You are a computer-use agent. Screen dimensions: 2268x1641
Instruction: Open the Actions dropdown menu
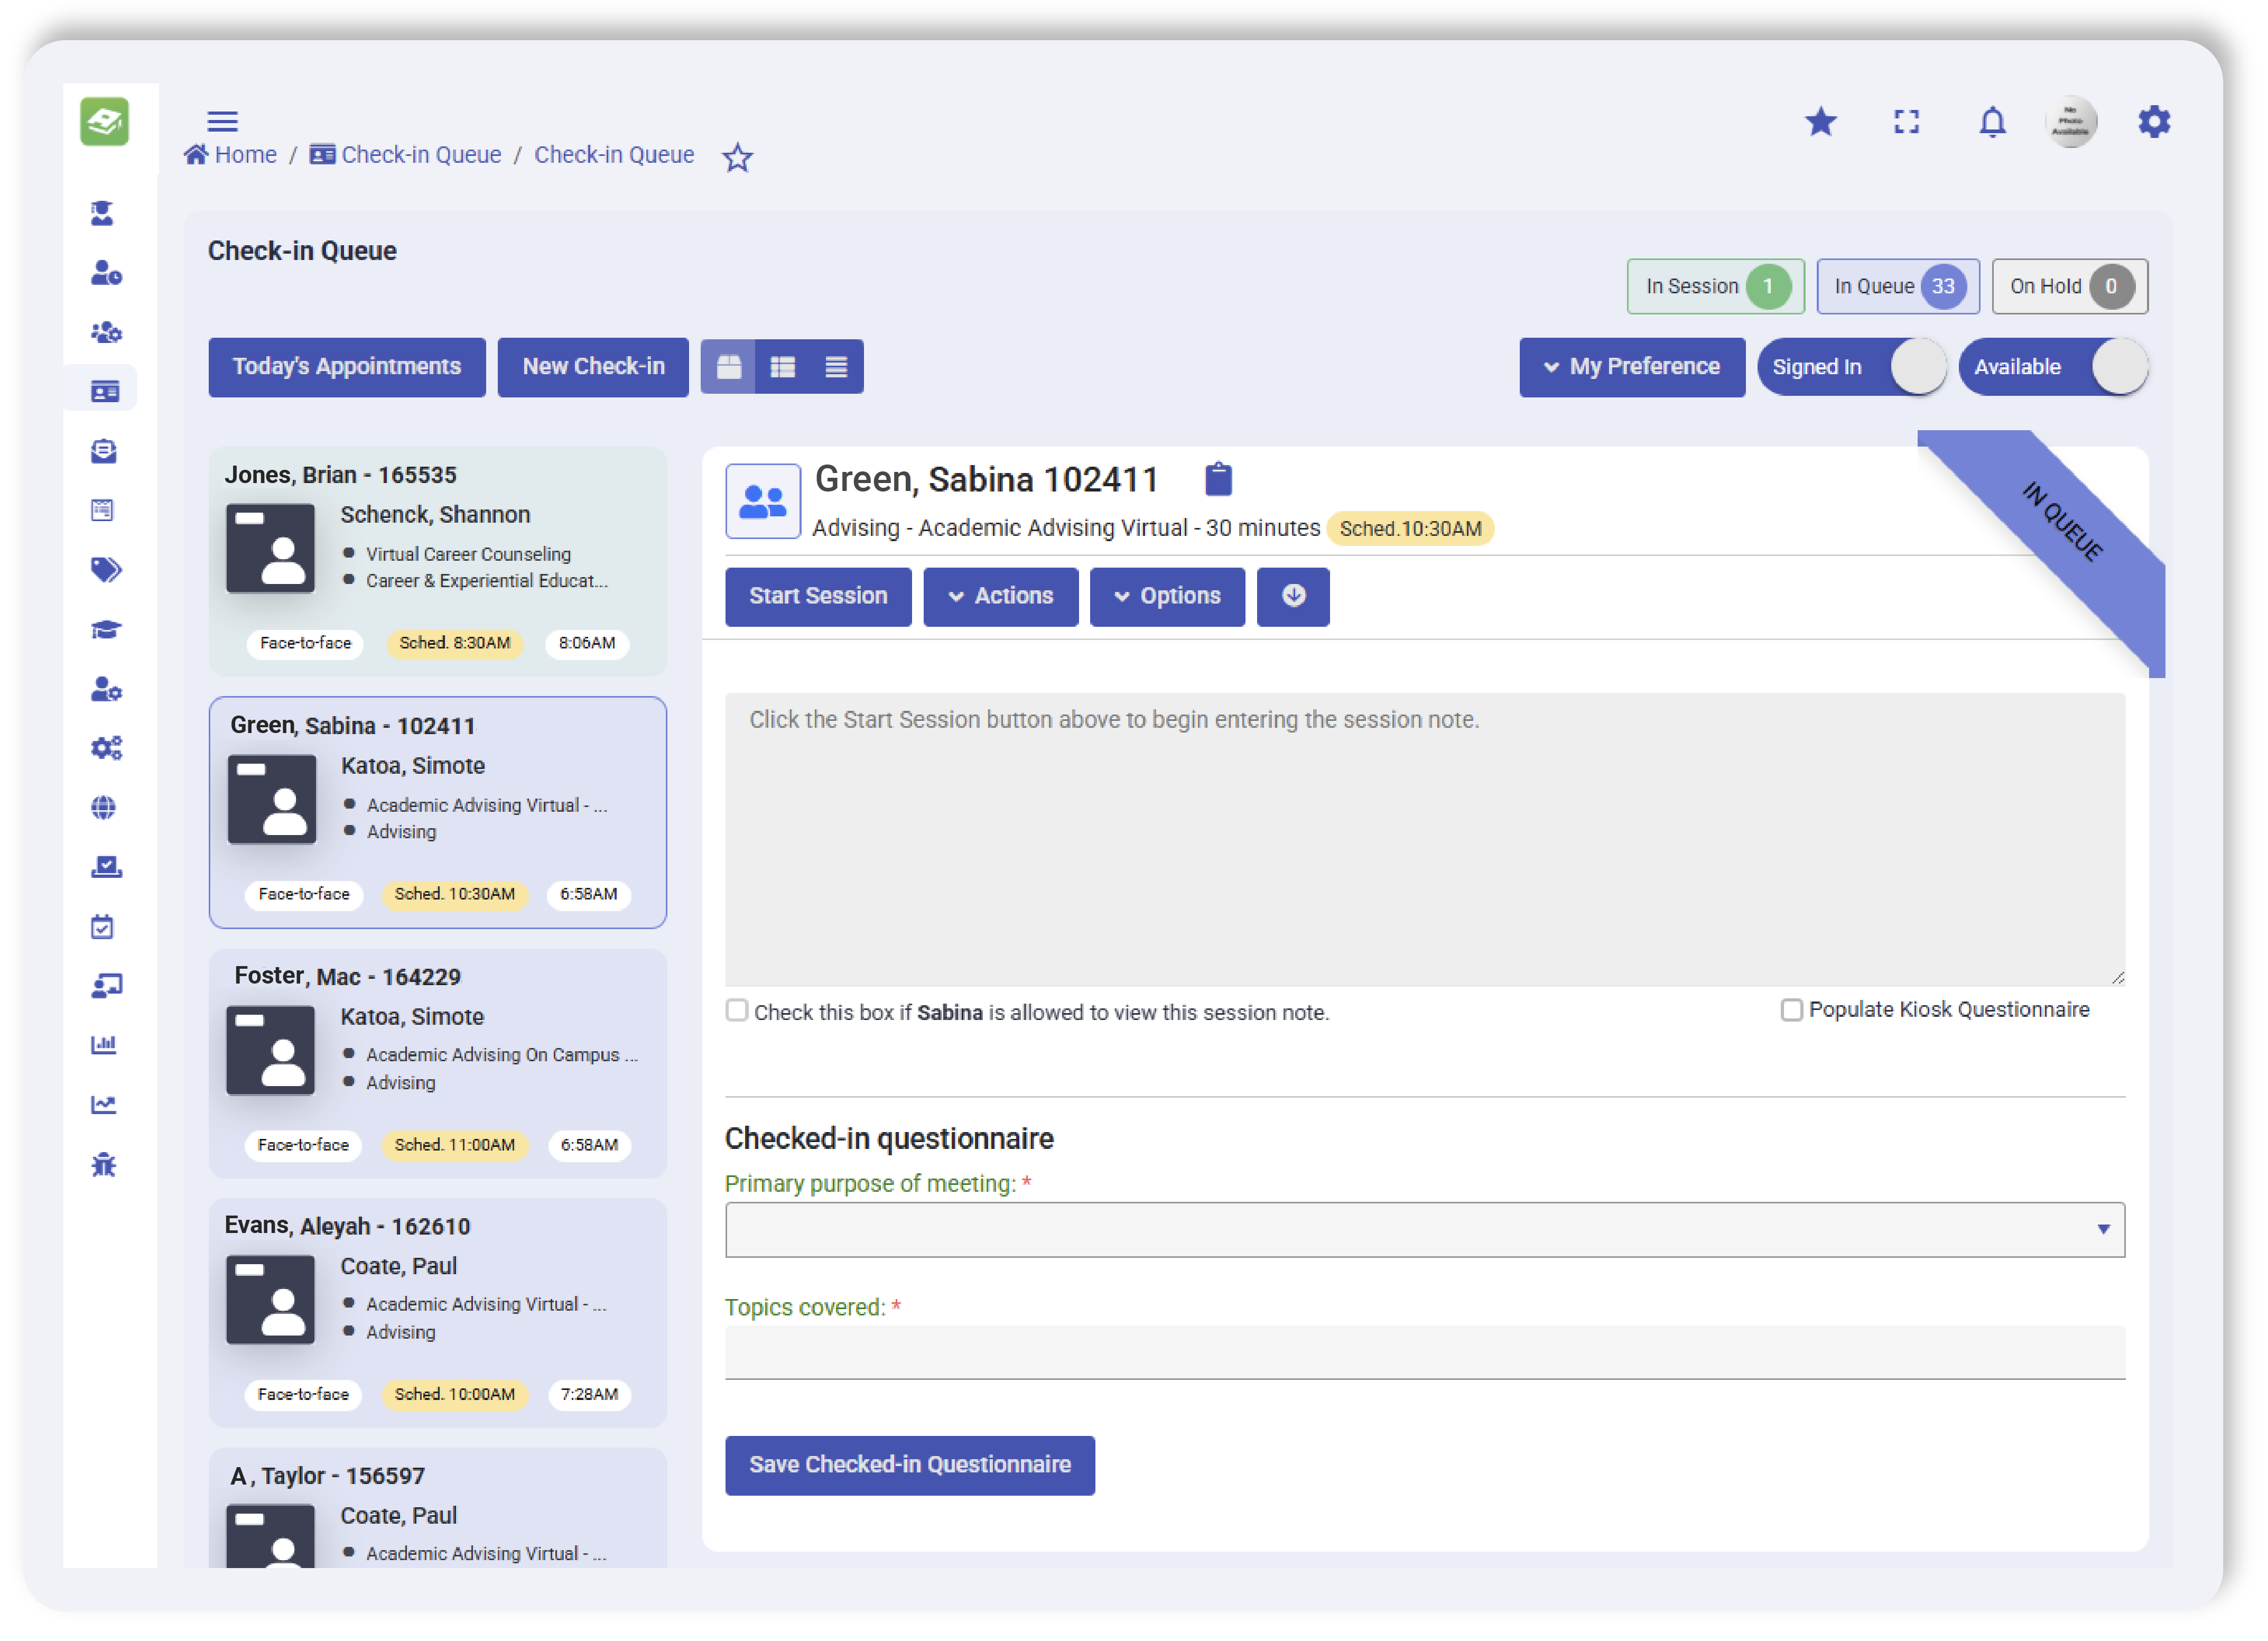click(x=1000, y=597)
